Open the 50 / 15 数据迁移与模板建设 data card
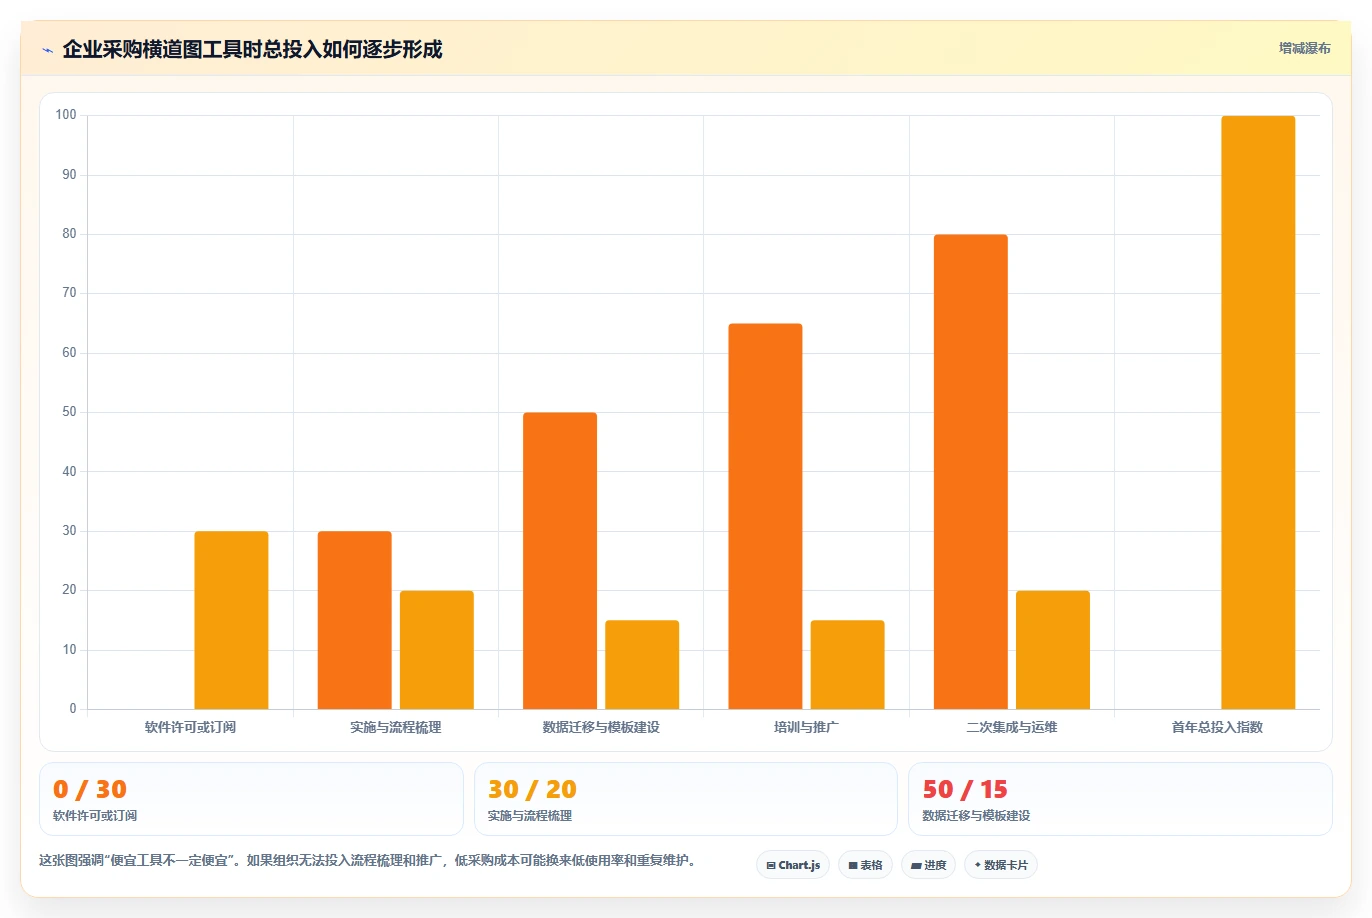Viewport: 1372px width, 918px height. coord(1120,799)
